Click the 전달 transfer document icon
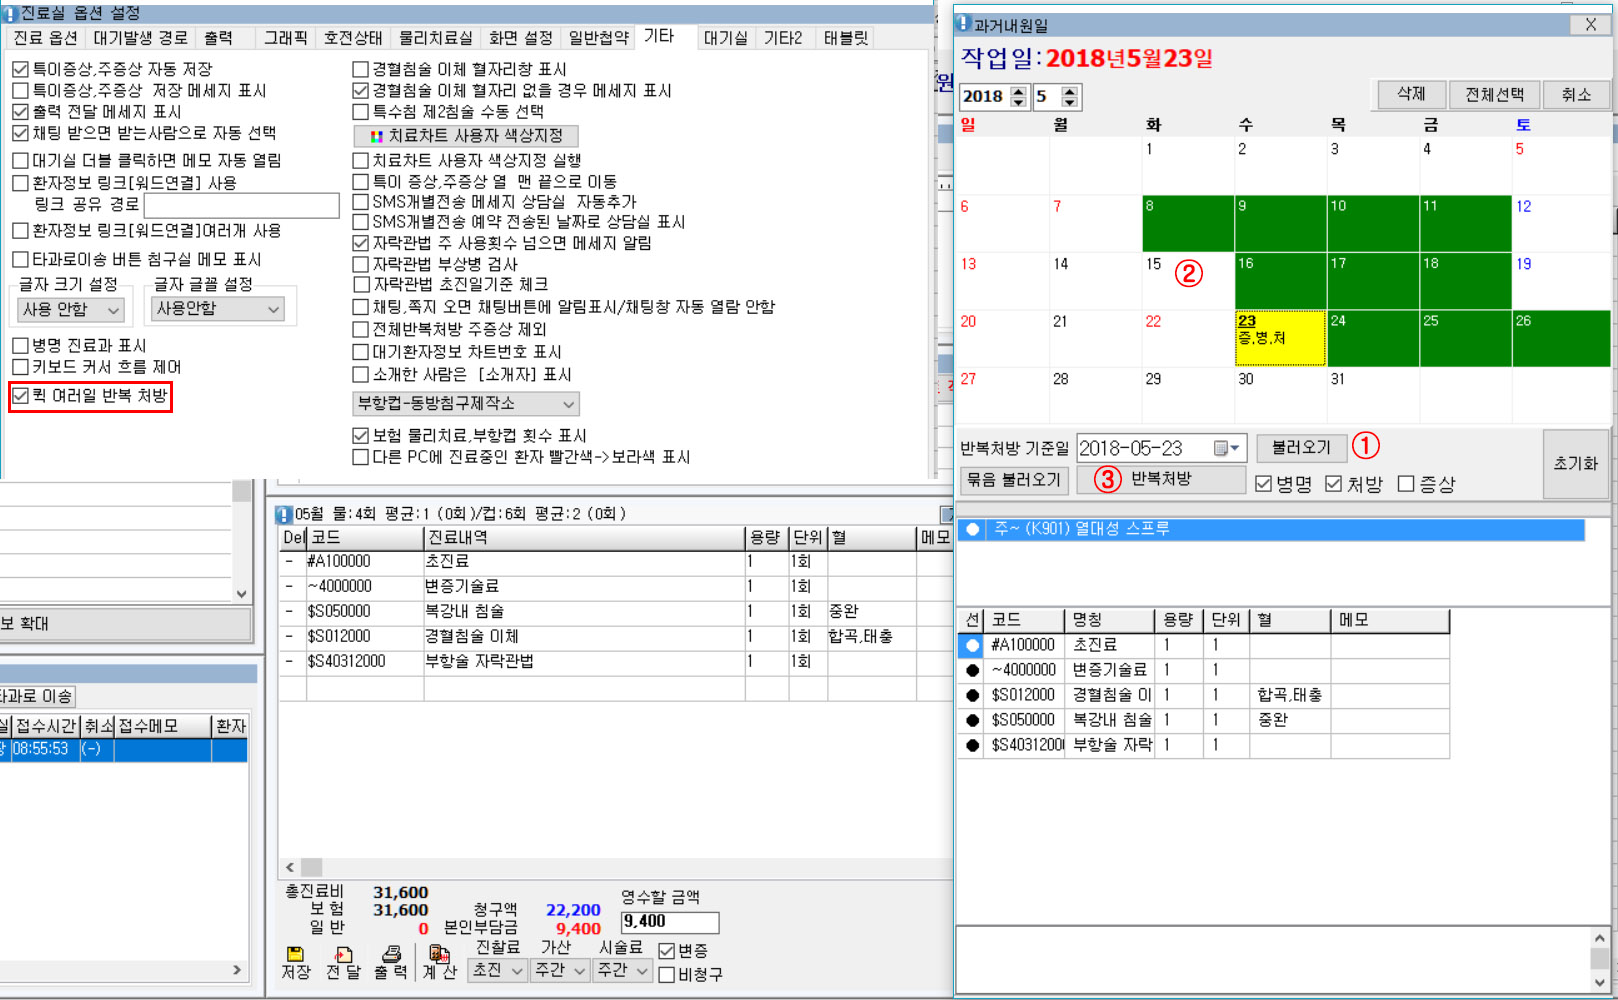1618x1000 pixels. [x=343, y=955]
